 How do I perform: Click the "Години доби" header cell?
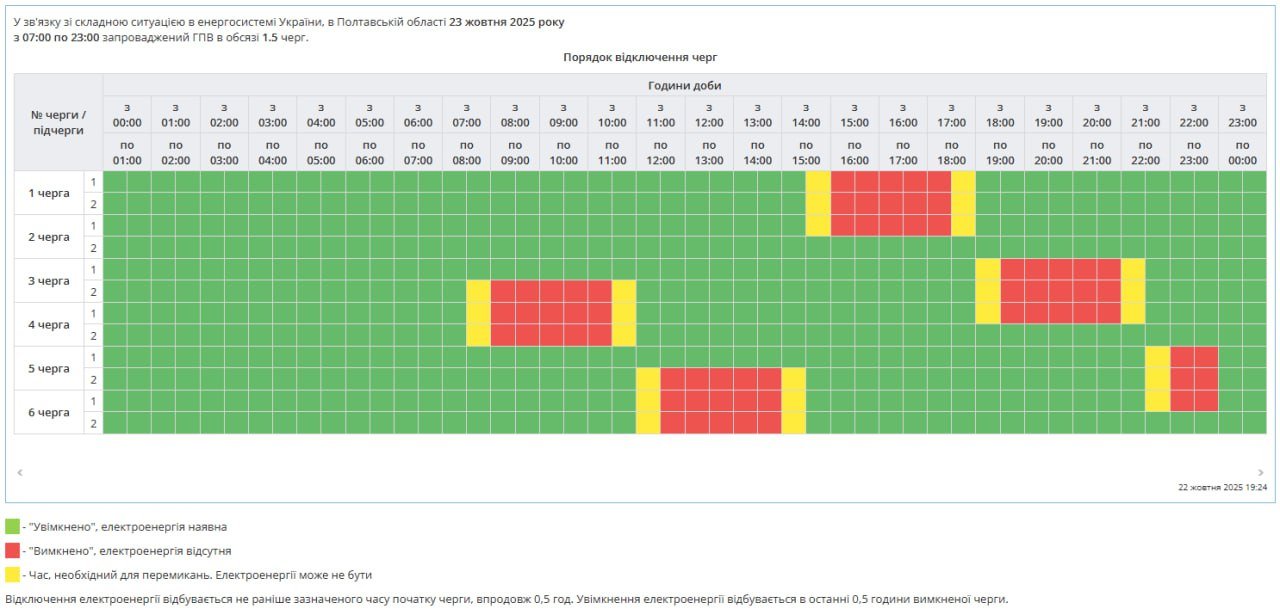tap(684, 85)
